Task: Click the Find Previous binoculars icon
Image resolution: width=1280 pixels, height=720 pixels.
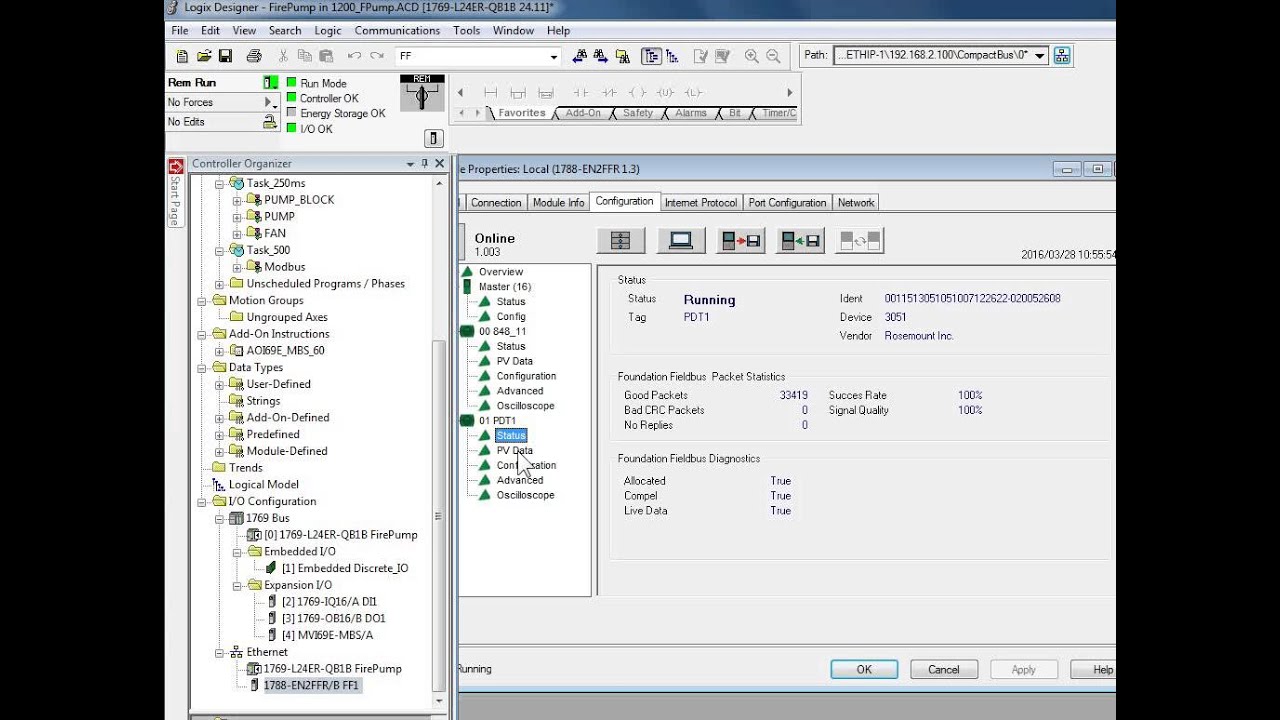Action: 579,56
